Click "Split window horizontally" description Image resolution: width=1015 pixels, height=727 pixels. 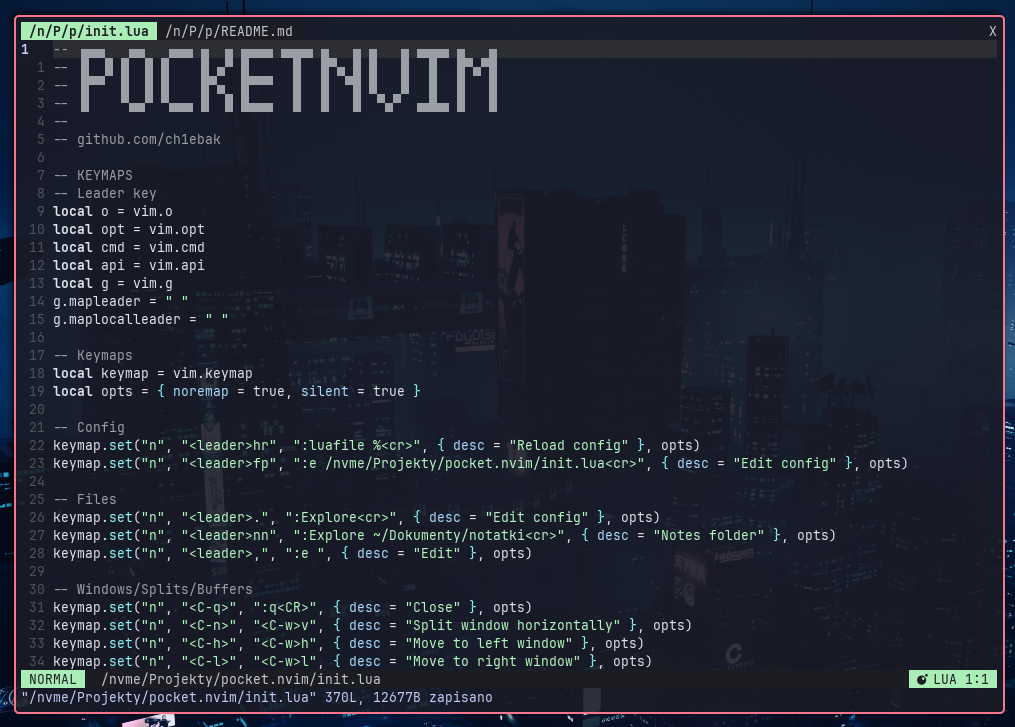coord(513,625)
